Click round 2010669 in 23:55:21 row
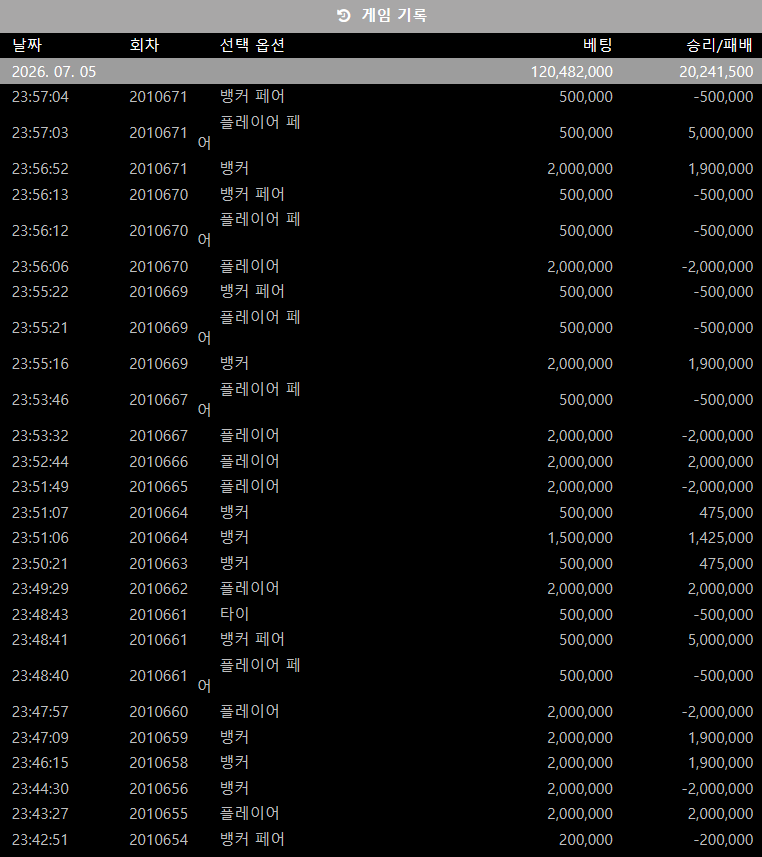Image resolution: width=762 pixels, height=857 pixels. (159, 328)
